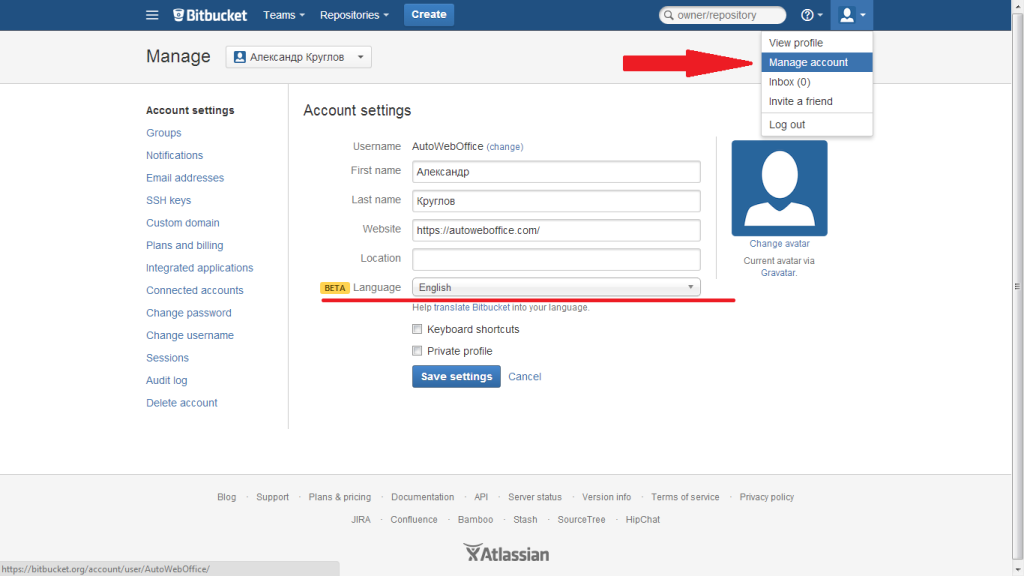The image size is (1024, 576).
Task: Open Terms of service footer link
Action: tap(685, 497)
